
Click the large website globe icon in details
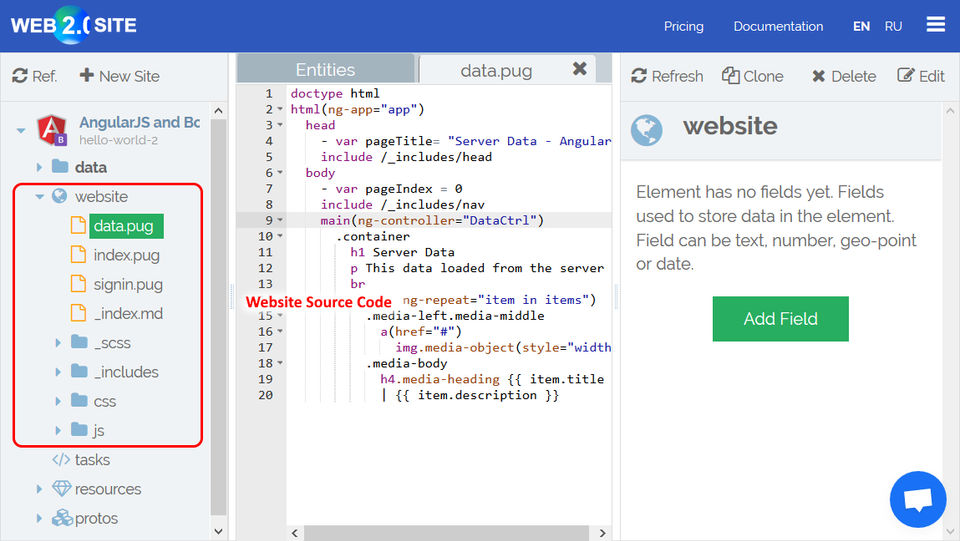647,130
